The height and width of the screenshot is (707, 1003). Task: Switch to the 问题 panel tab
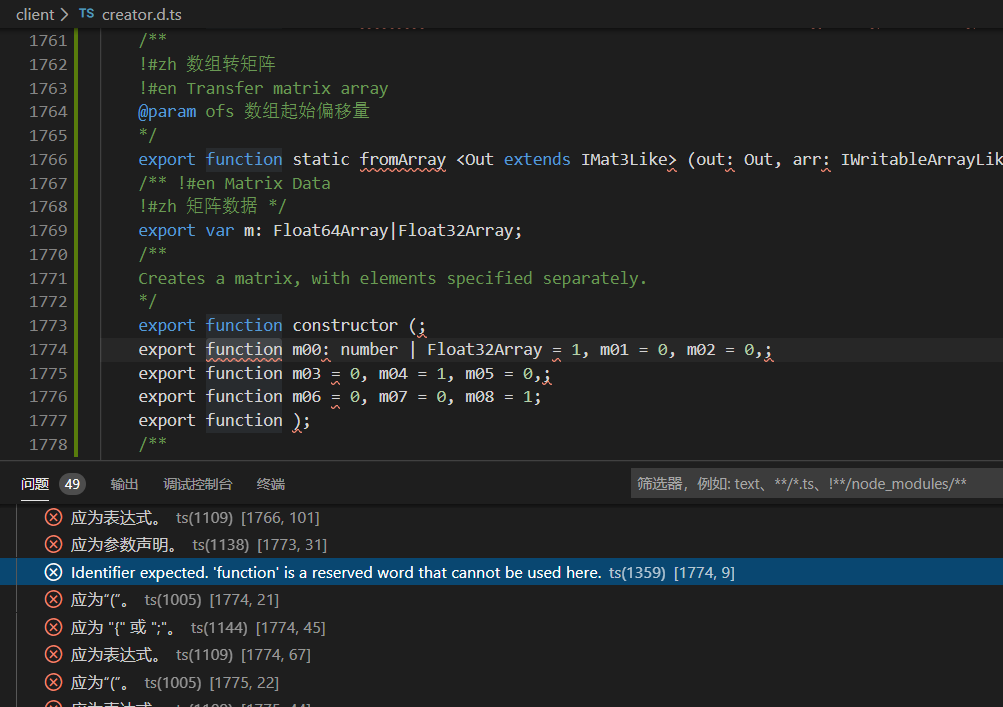35,484
